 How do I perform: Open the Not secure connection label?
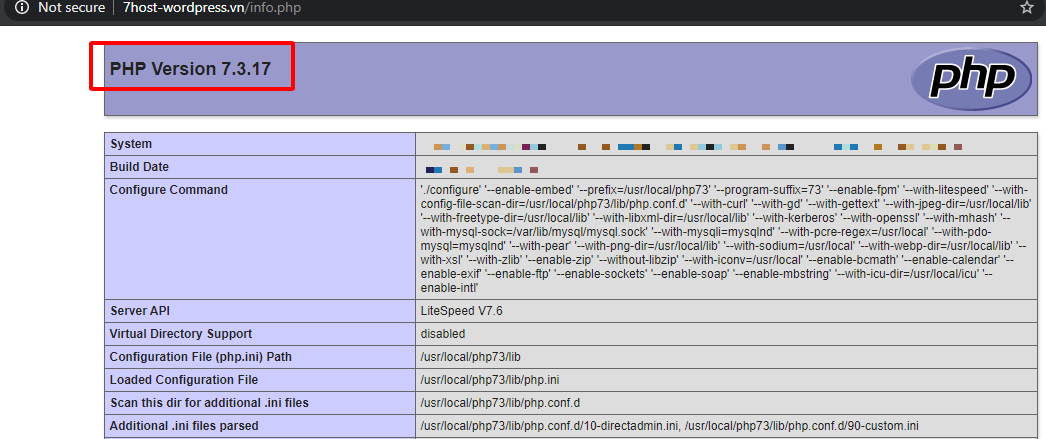coord(71,8)
